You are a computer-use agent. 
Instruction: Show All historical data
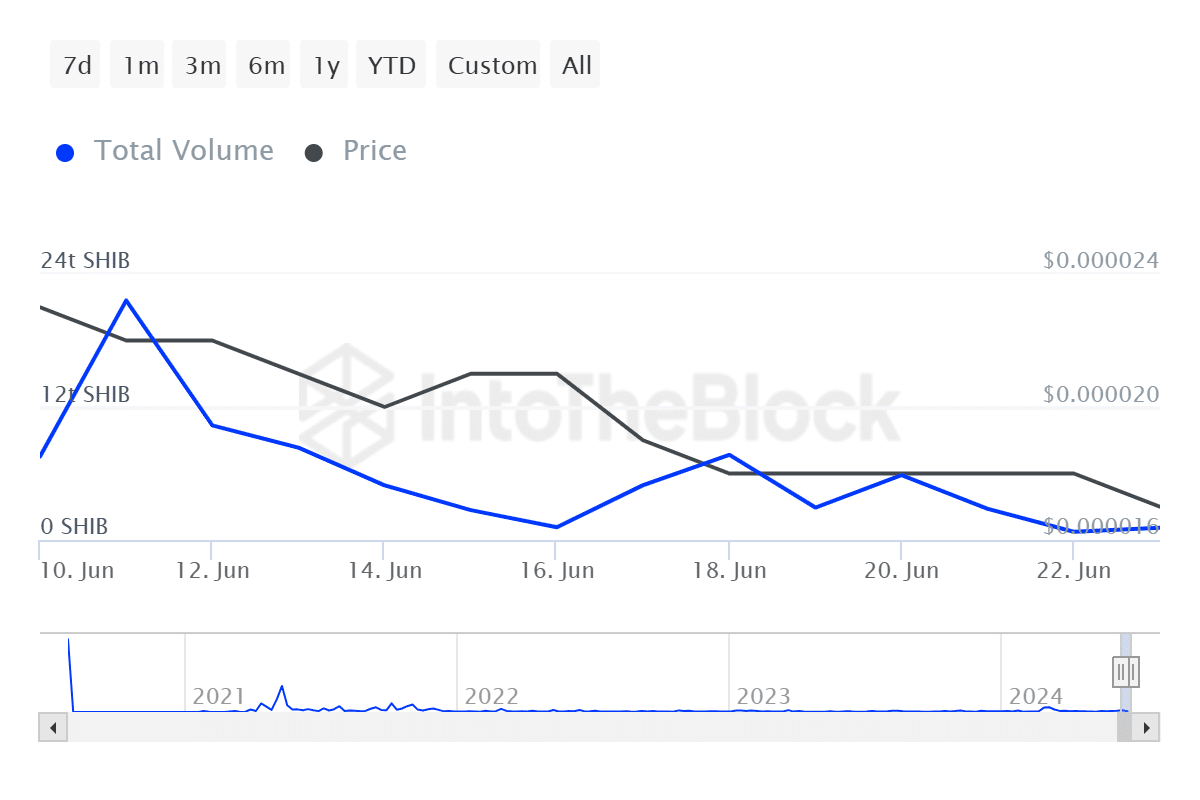[577, 65]
